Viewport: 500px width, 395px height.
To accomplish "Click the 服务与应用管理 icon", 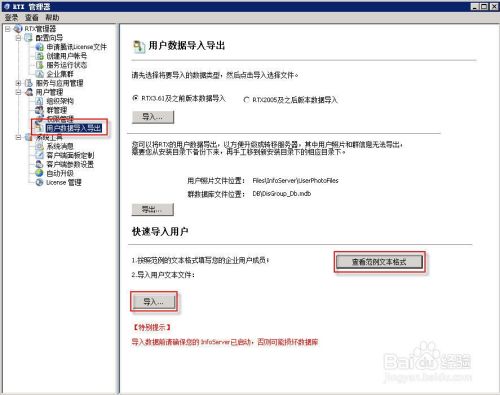I will pyautogui.click(x=29, y=83).
